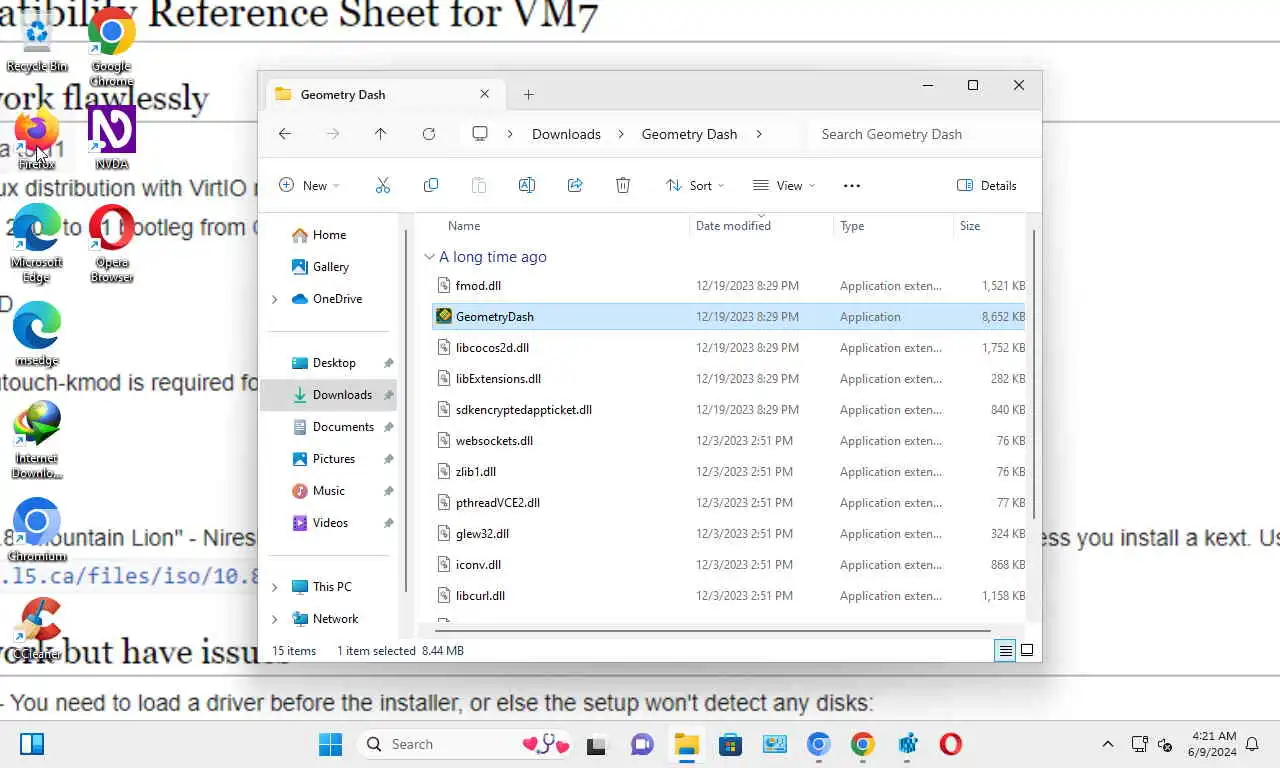Open Google Chrome desktop shortcut
Viewport: 1280px width, 768px height.
point(112,48)
